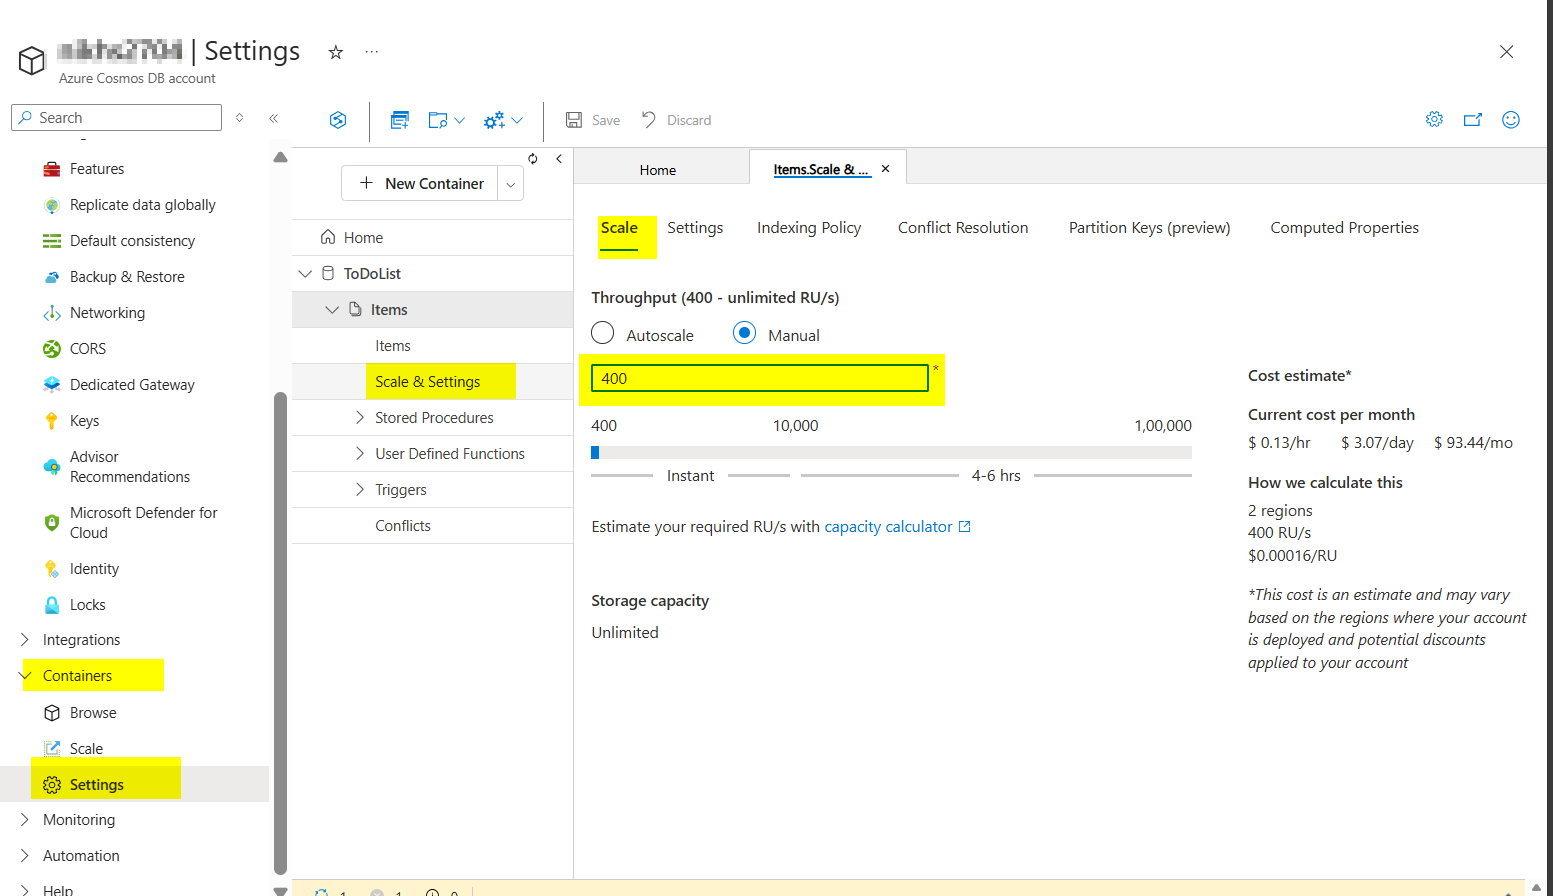Viewport: 1553px width, 896px height.
Task: Click the New folder/container toolbar icon
Action: 438,120
